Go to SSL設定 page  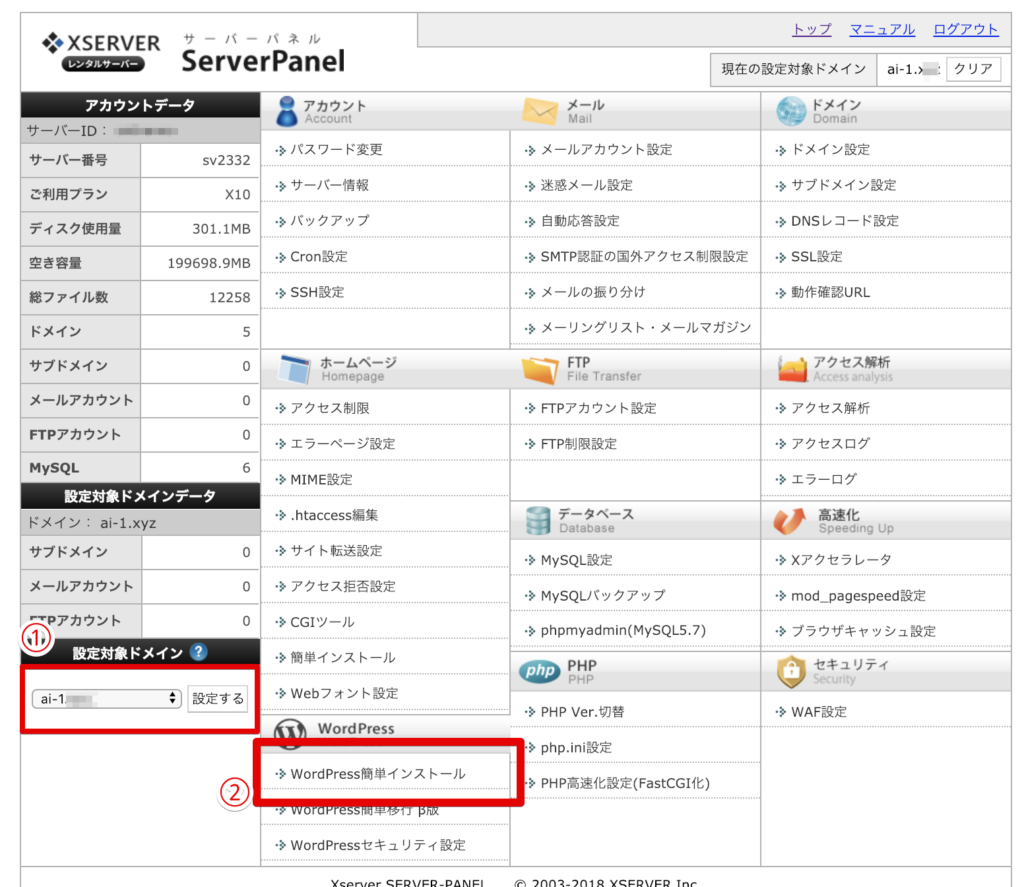(816, 256)
